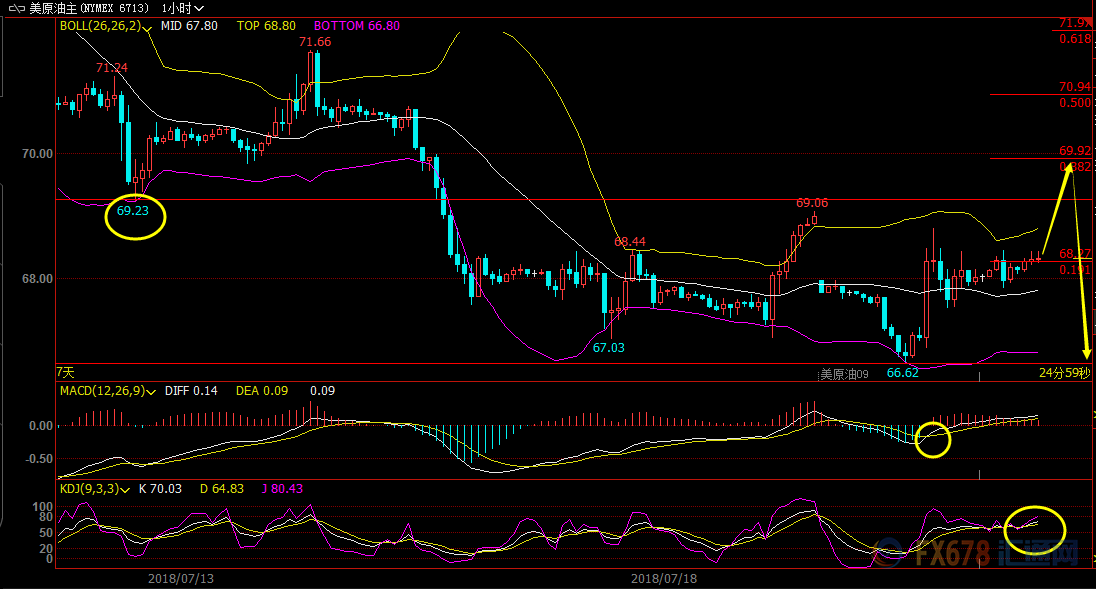Screen dimensions: 1096x589
Task: Expand the MACD(12,26,9) indicator menu
Action: click(x=150, y=391)
